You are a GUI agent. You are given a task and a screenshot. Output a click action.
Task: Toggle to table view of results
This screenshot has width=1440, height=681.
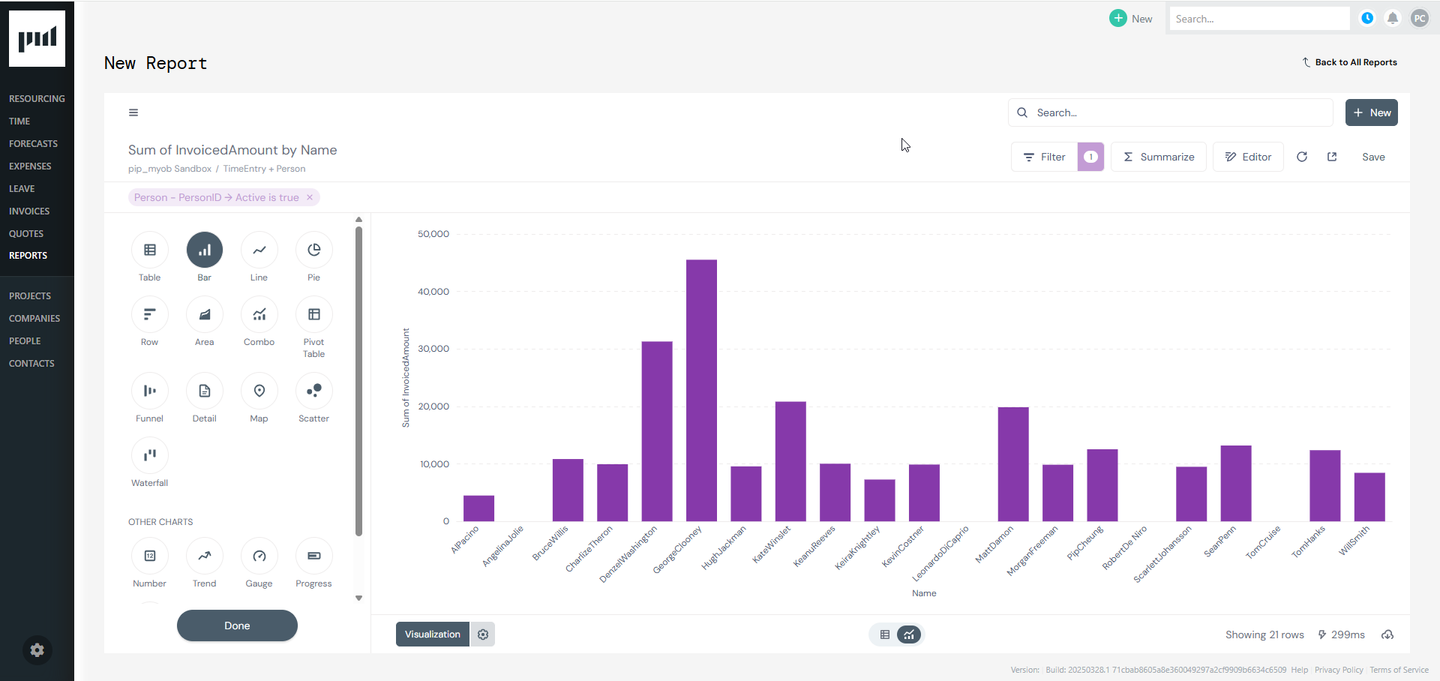click(x=884, y=634)
